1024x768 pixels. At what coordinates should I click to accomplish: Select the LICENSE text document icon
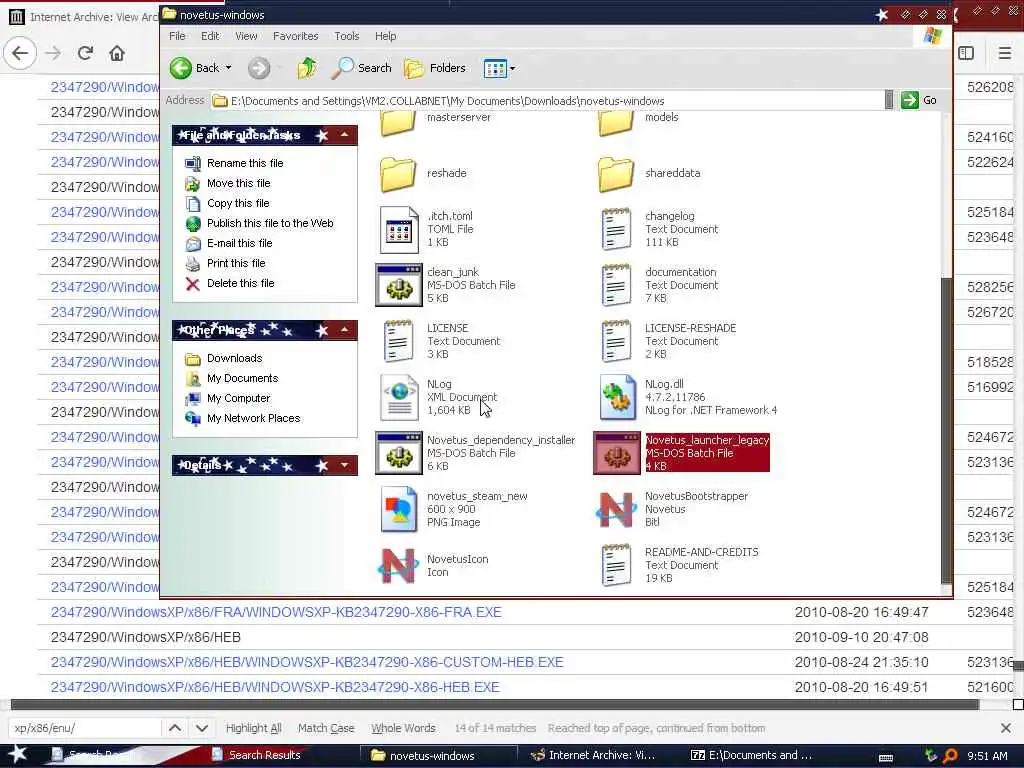click(x=398, y=341)
